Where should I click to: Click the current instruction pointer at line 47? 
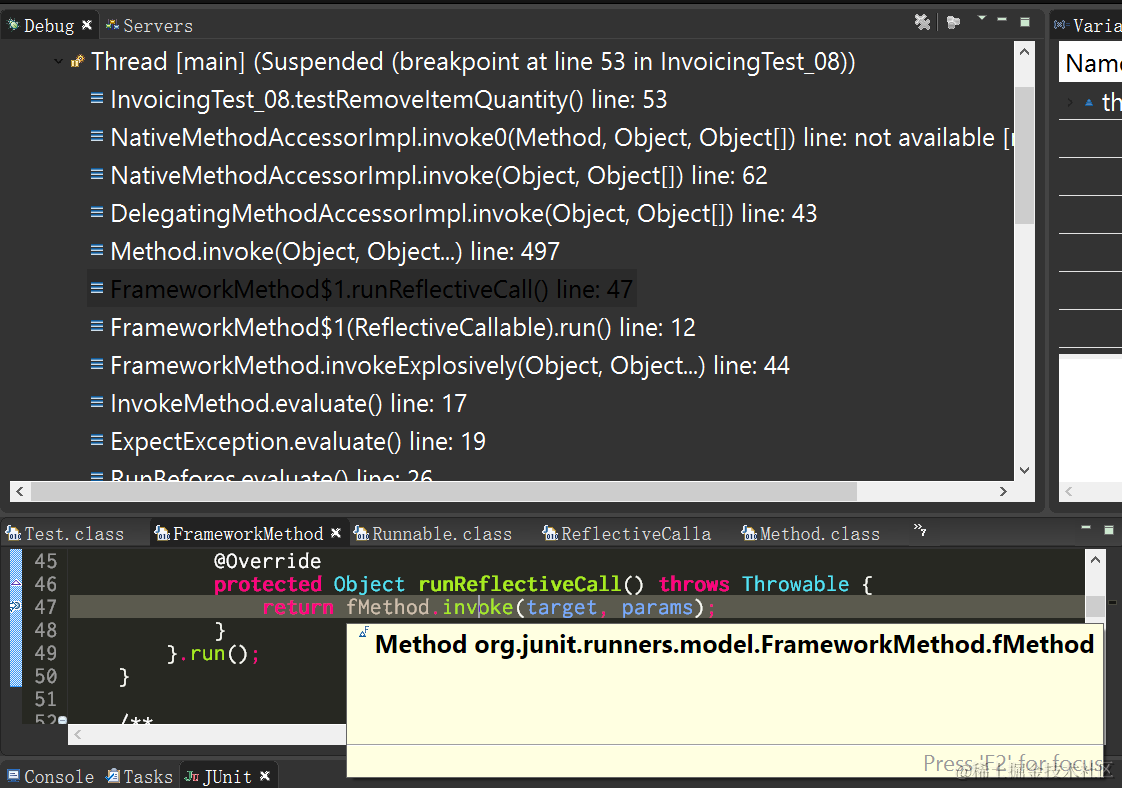click(16, 607)
